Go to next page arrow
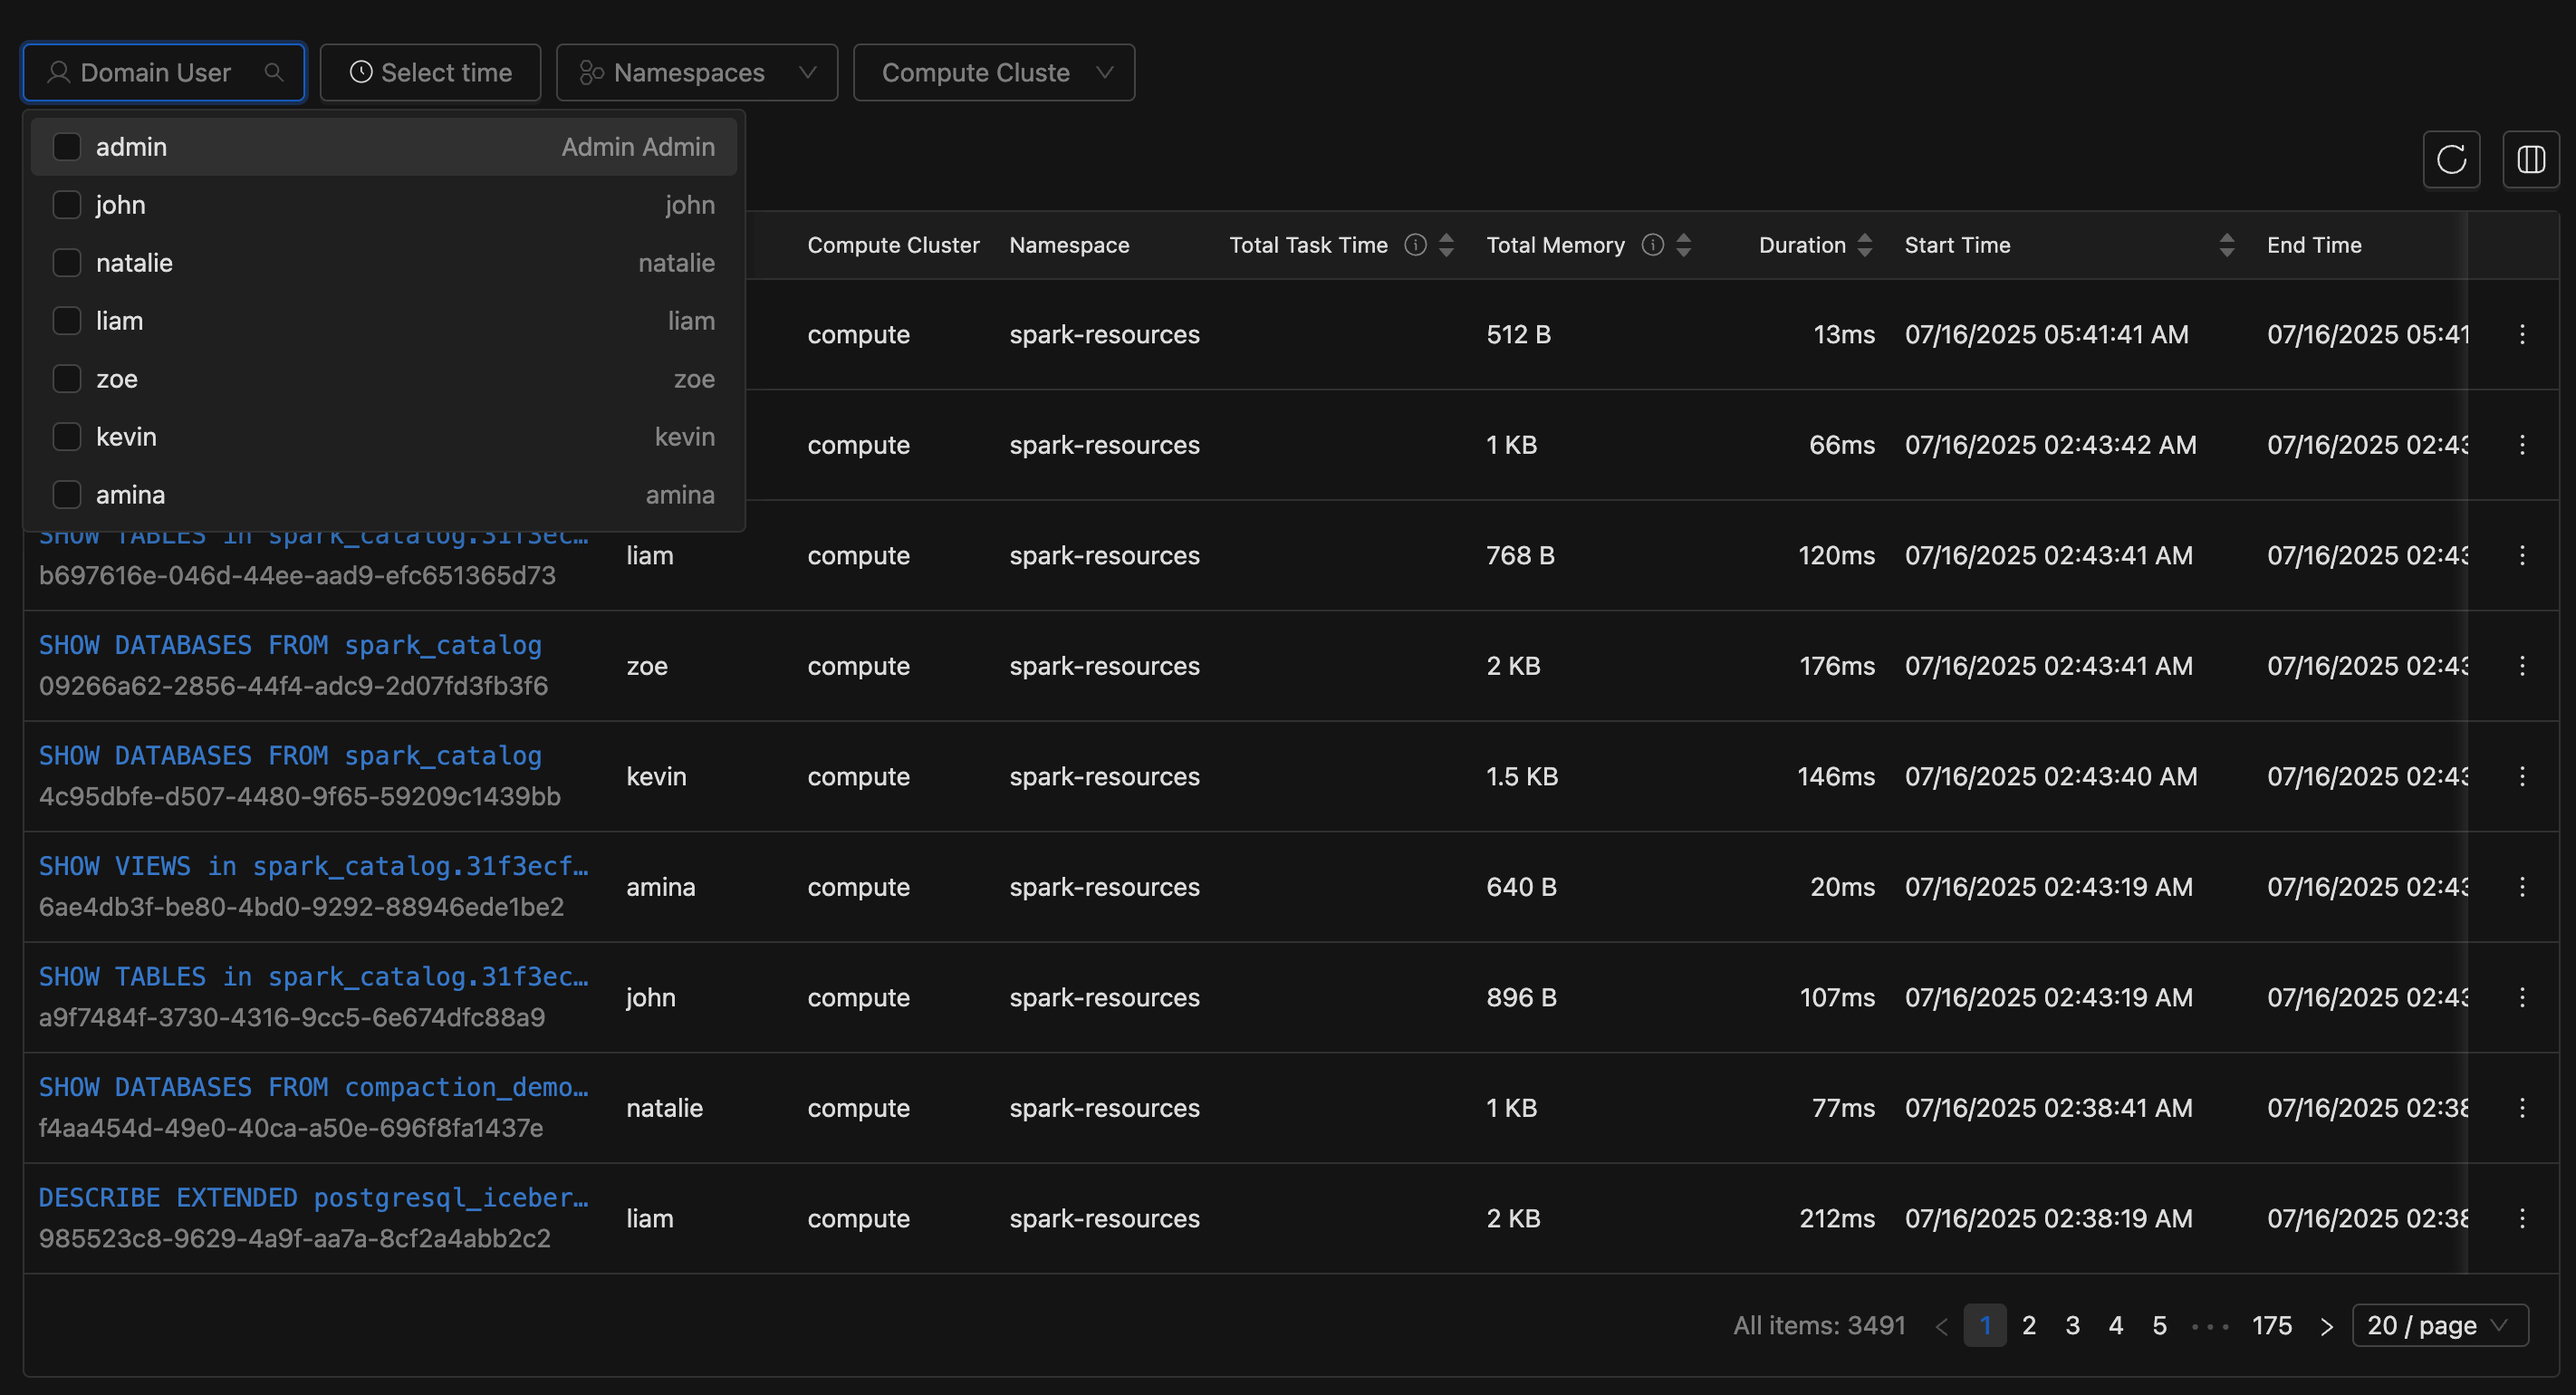2576x1395 pixels. [x=2326, y=1326]
